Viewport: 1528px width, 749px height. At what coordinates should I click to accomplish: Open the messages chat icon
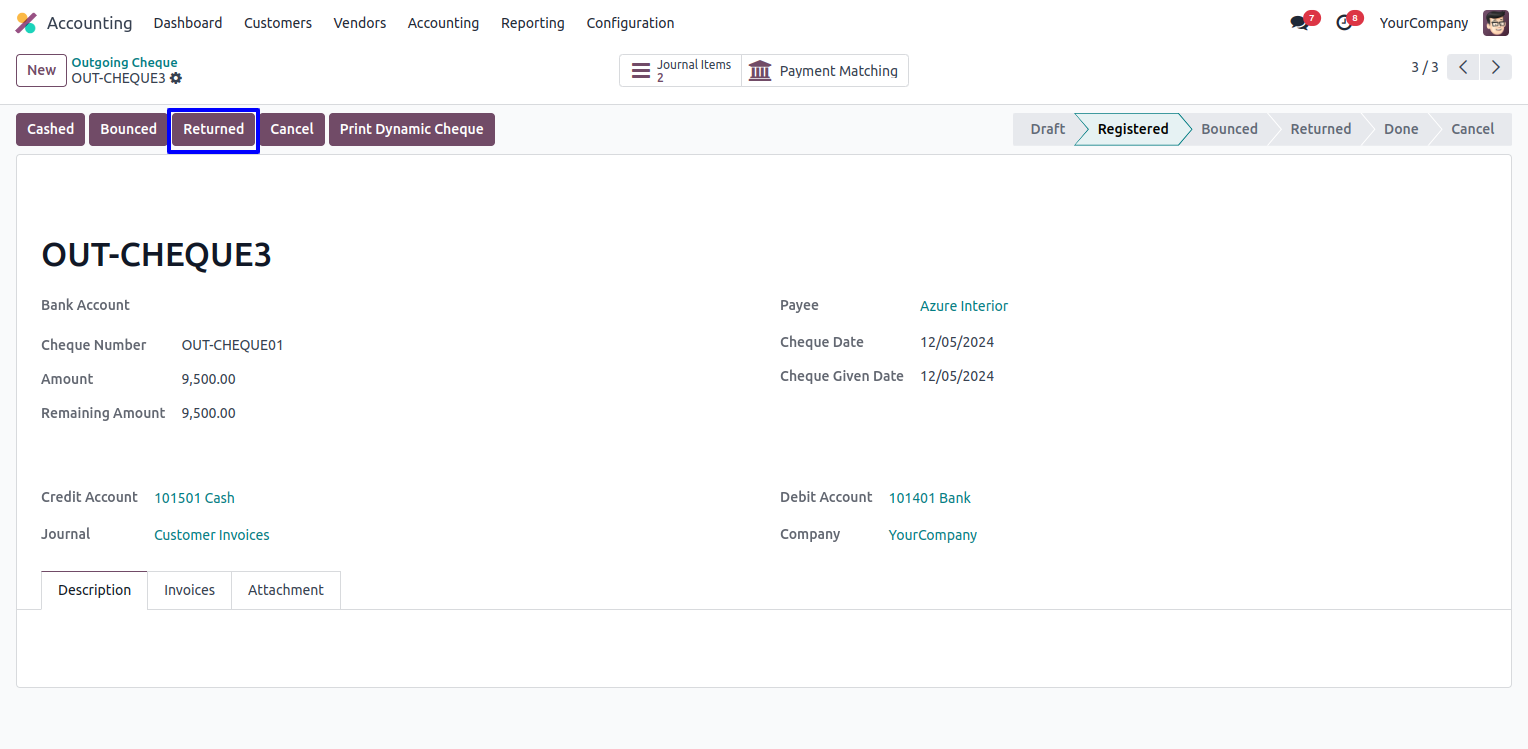click(x=1299, y=23)
